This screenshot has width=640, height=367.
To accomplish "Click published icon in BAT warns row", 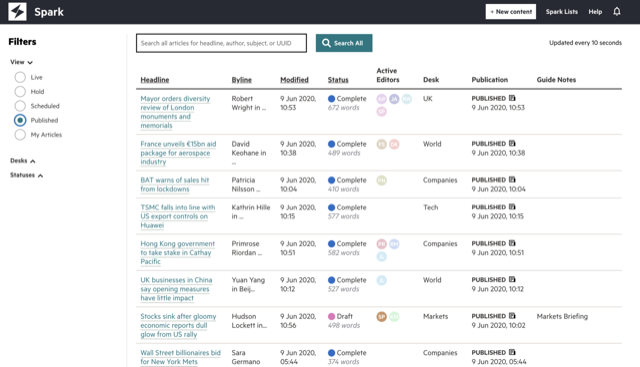I will (x=512, y=179).
